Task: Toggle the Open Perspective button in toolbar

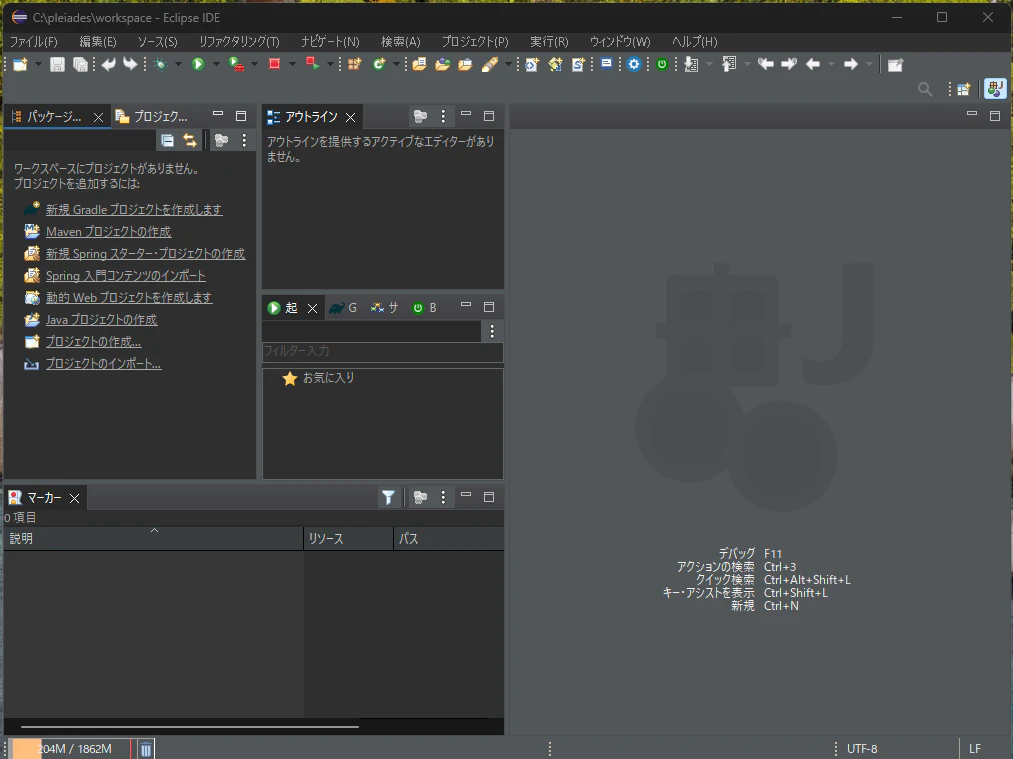Action: click(x=964, y=89)
